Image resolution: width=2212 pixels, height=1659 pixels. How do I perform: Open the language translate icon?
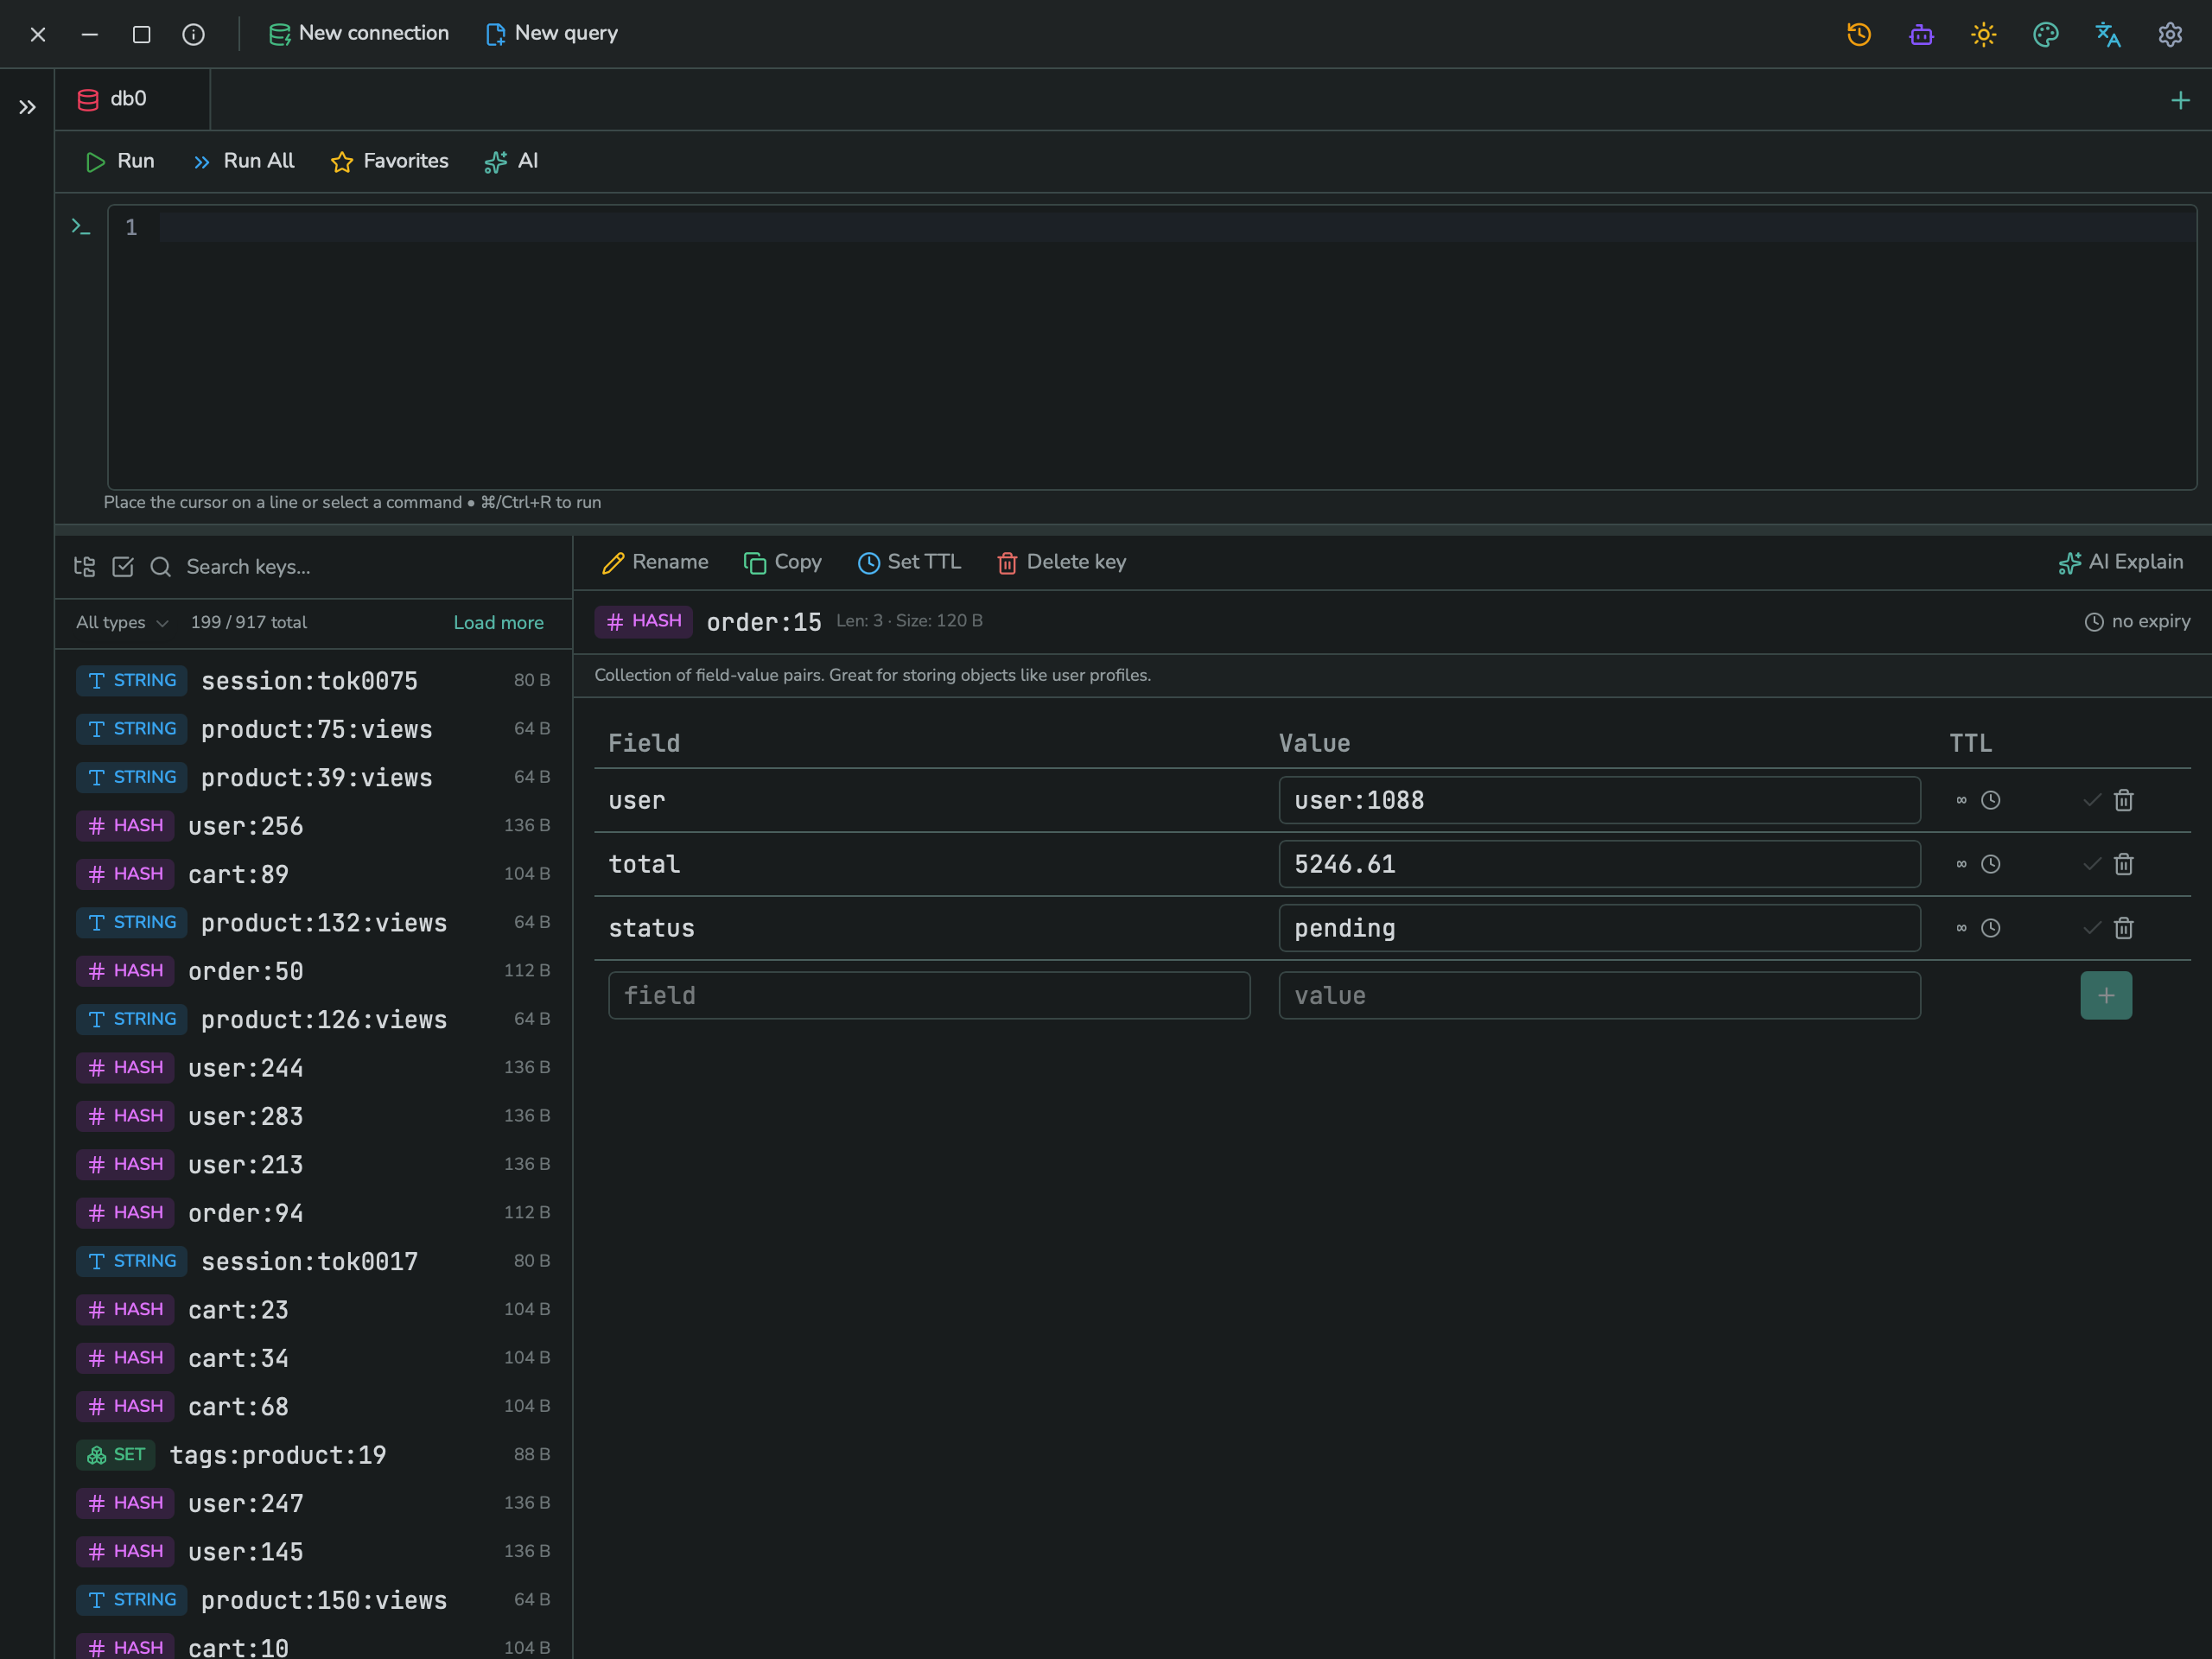pos(2108,34)
